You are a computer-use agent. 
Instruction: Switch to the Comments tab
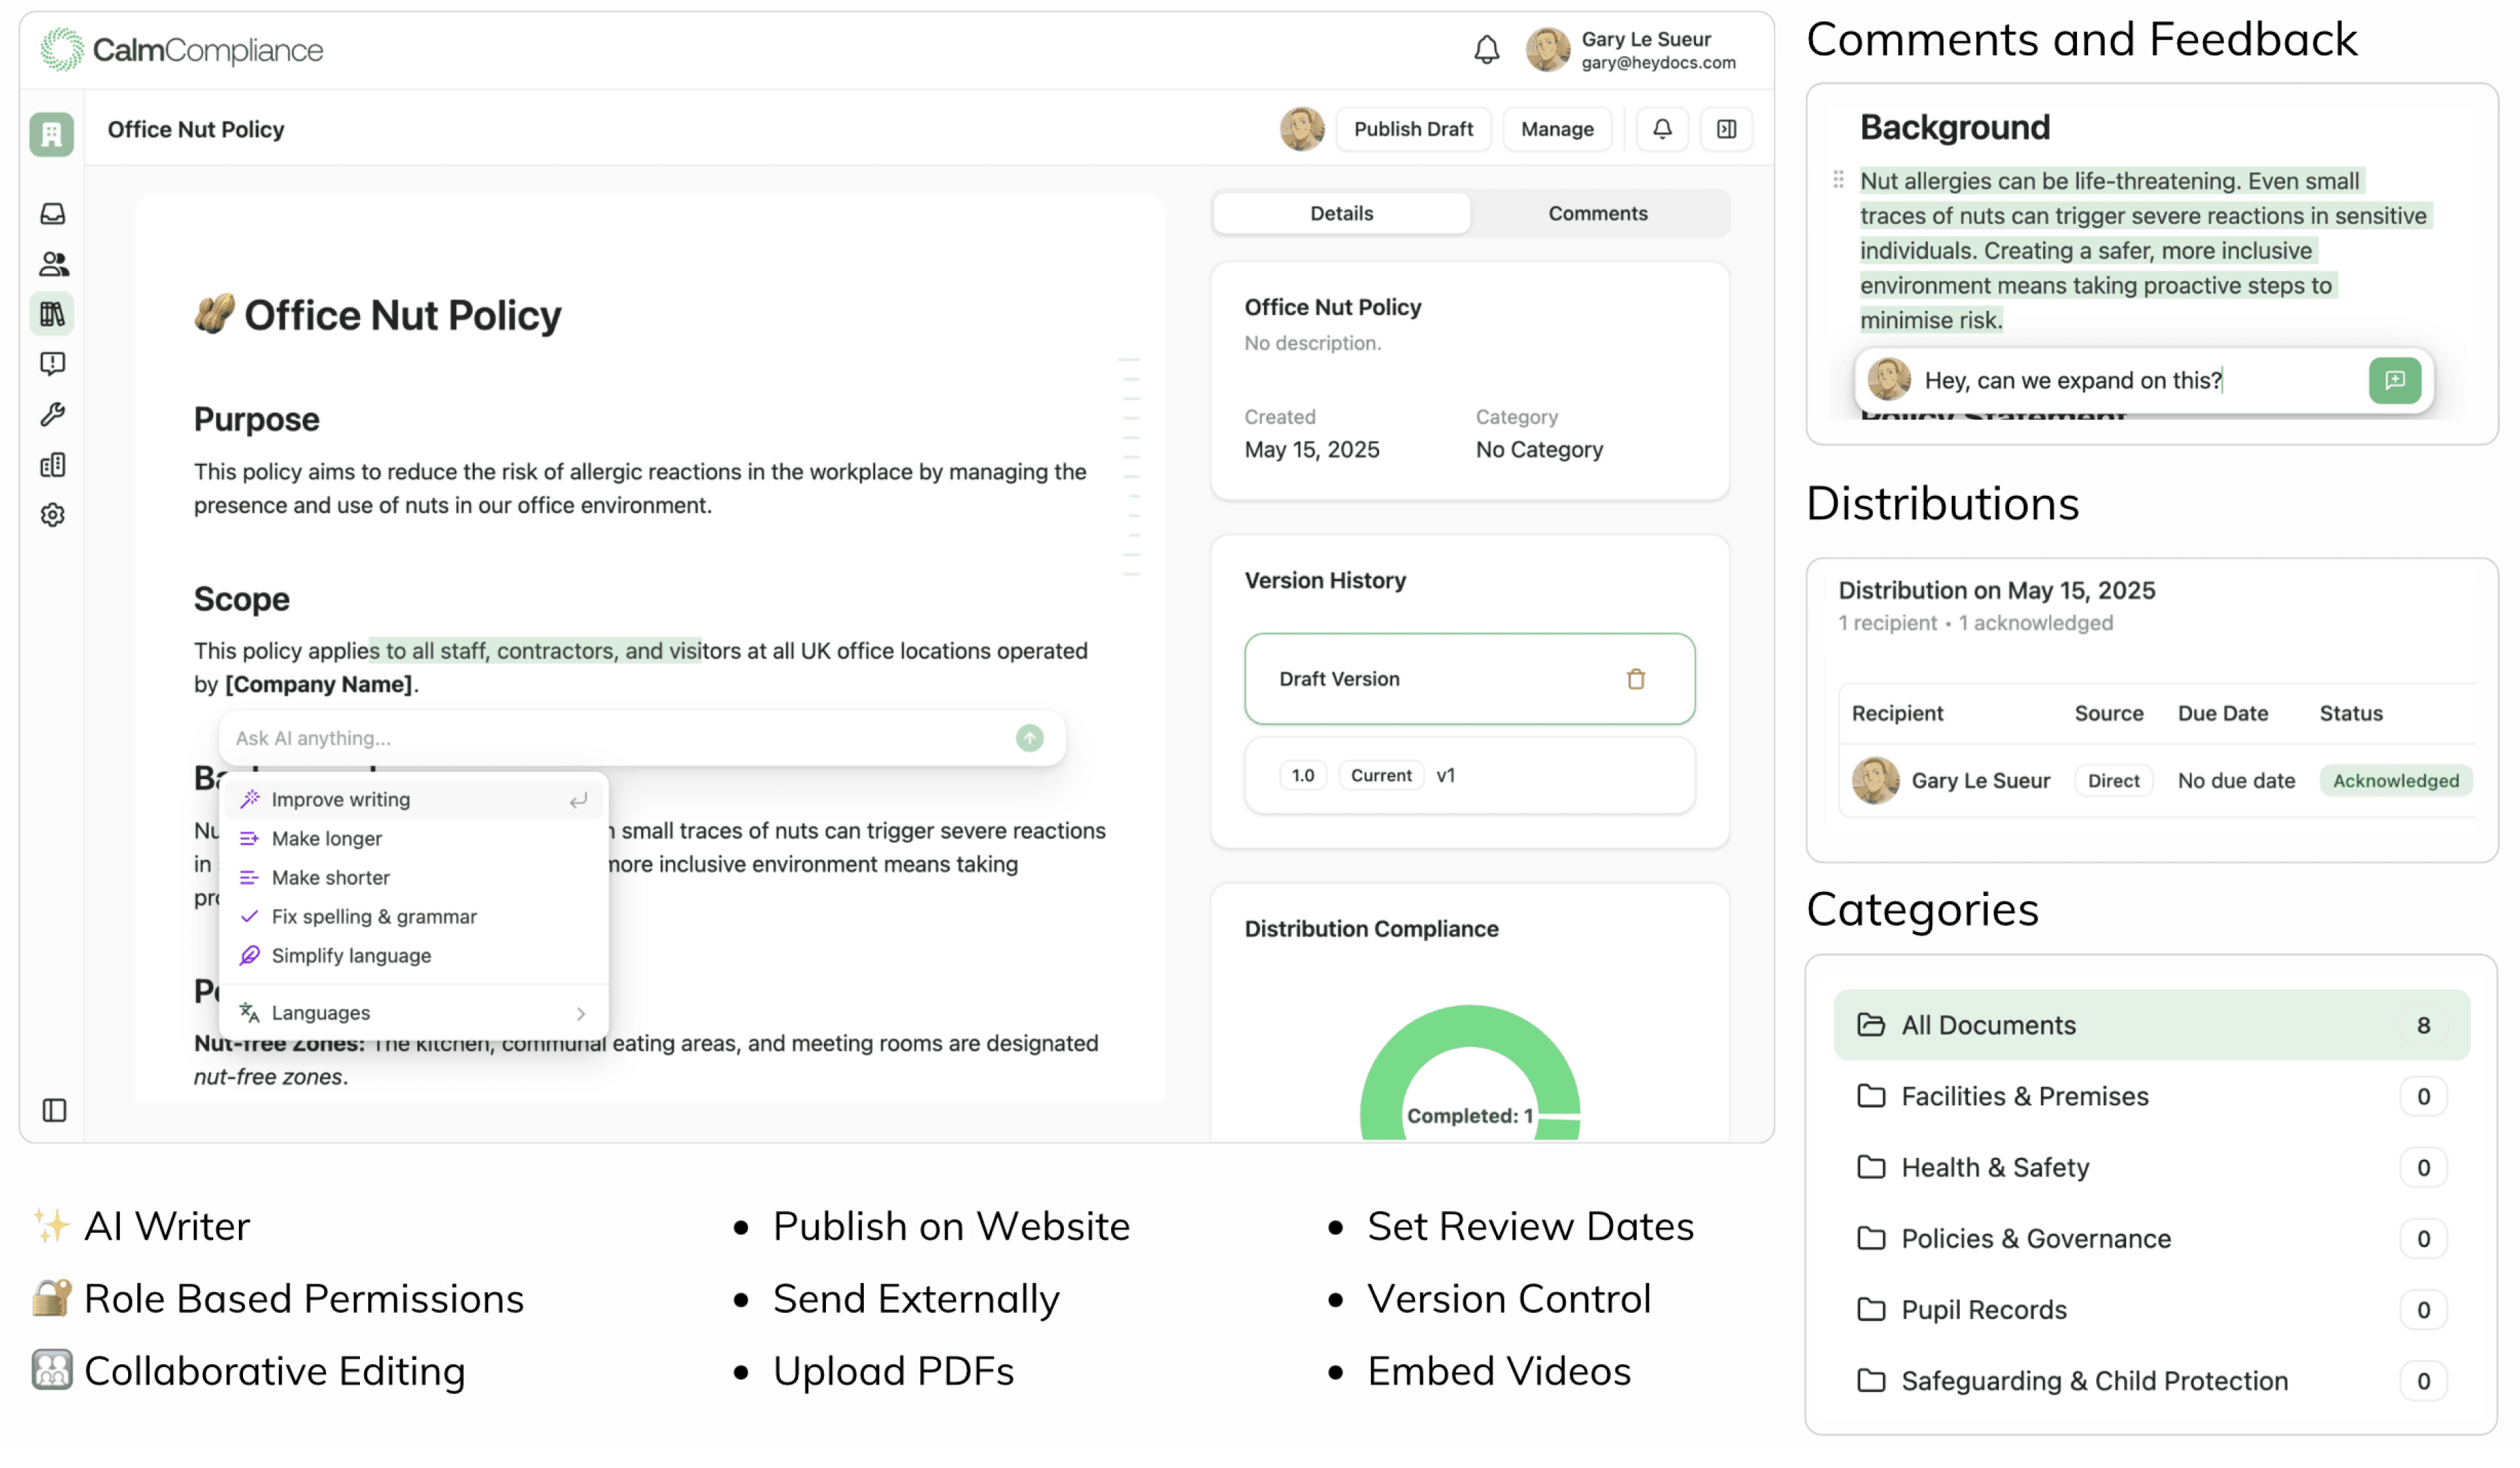[x=1598, y=213]
